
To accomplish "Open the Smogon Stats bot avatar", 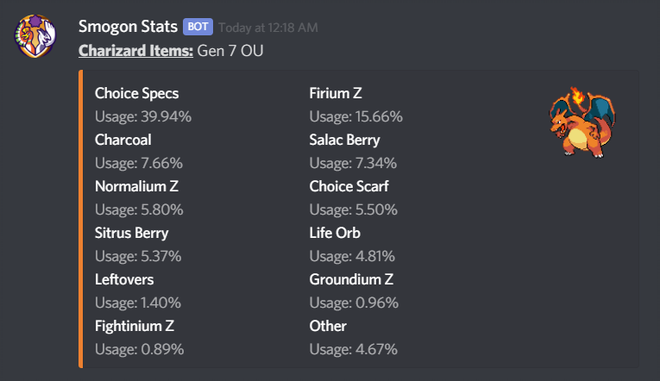I will click(35, 37).
